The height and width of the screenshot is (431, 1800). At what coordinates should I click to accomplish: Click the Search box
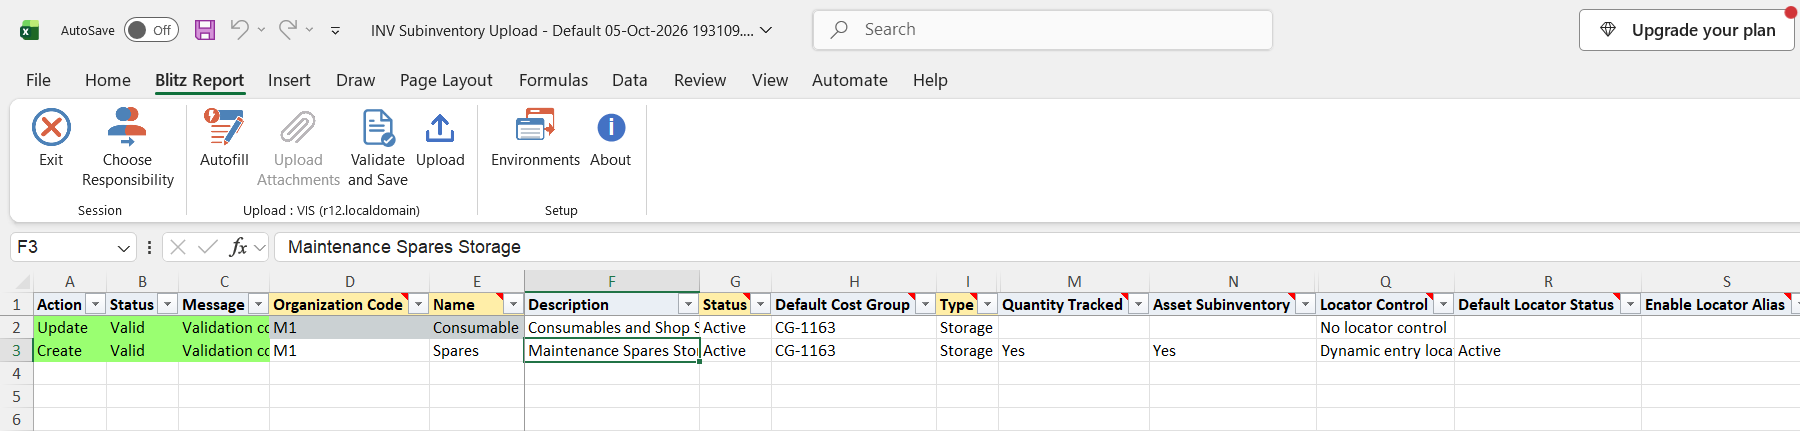coord(1043,30)
